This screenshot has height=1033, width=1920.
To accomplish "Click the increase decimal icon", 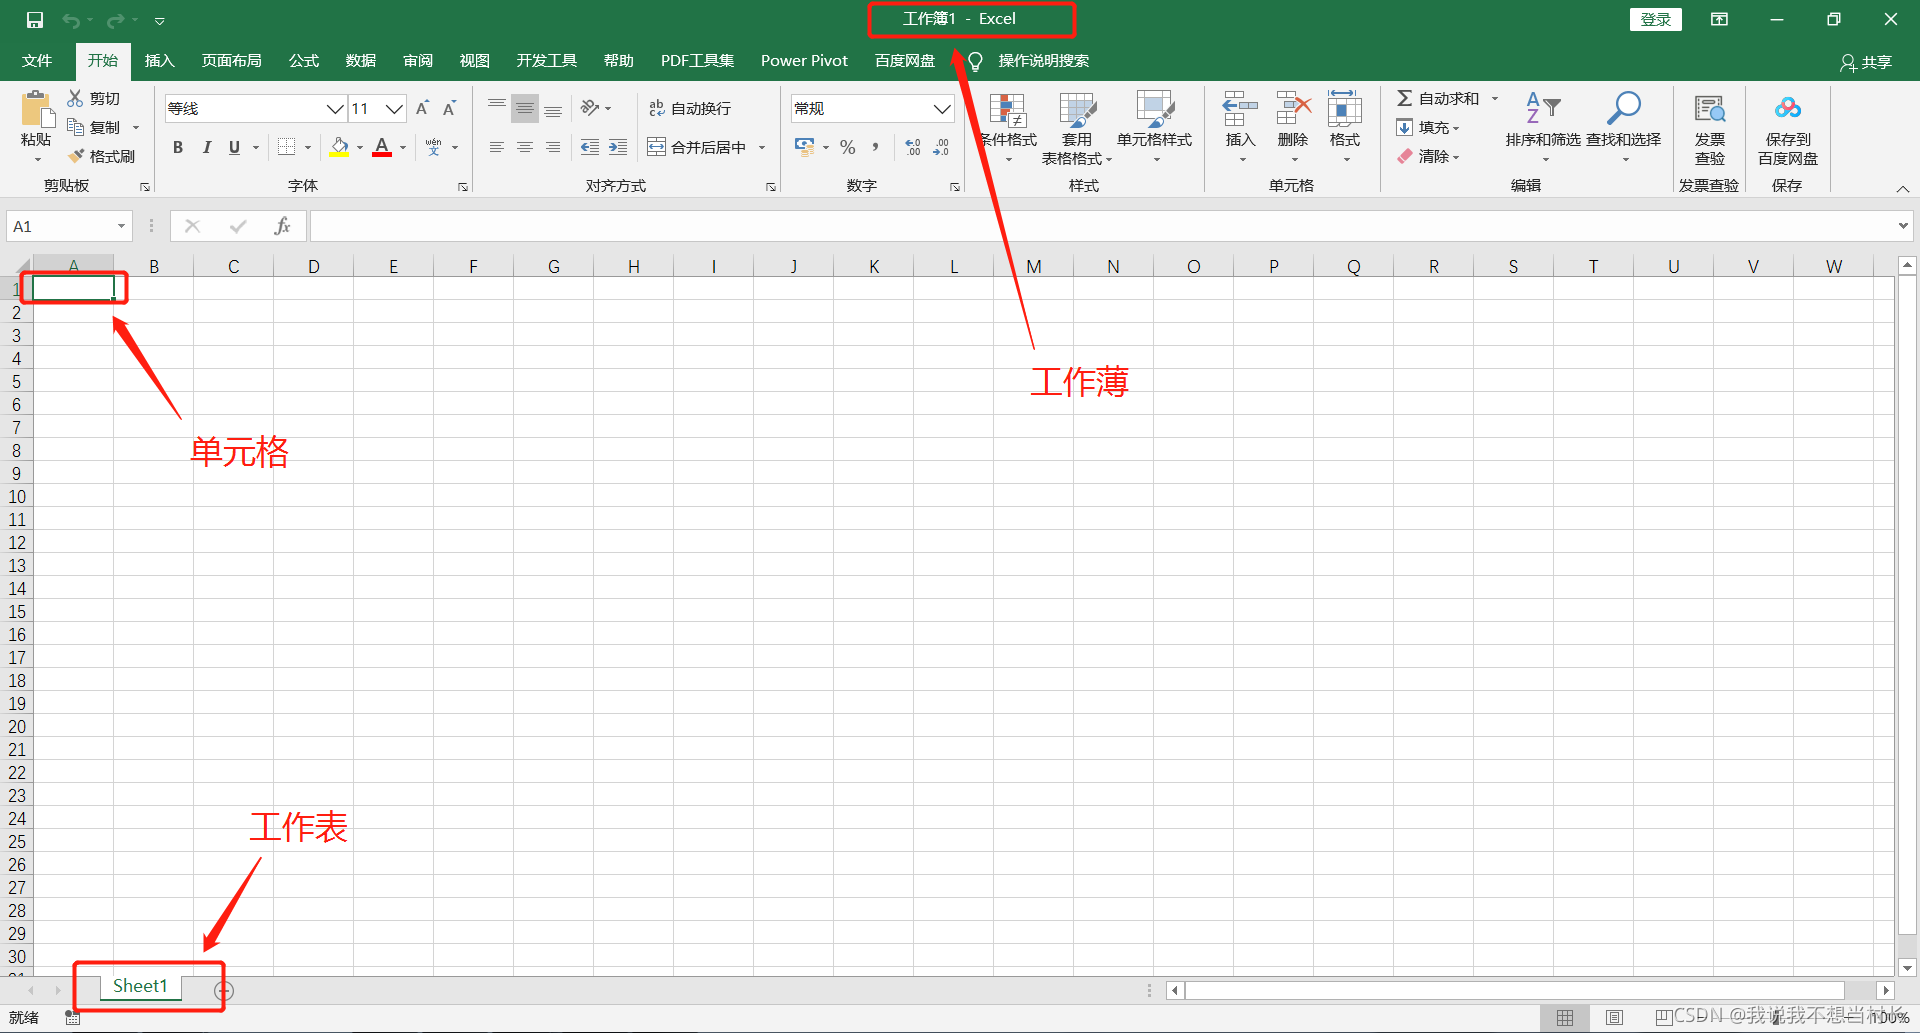I will coord(913,147).
